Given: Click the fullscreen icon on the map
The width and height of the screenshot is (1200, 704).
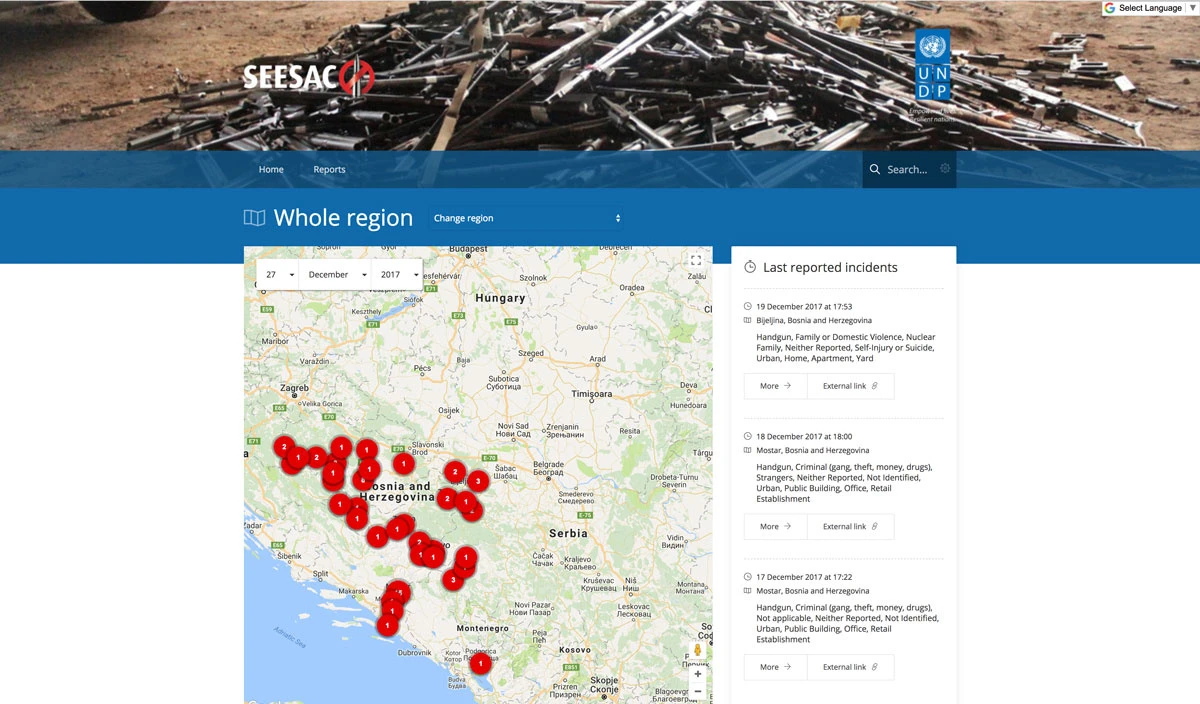Looking at the screenshot, I should tap(696, 259).
